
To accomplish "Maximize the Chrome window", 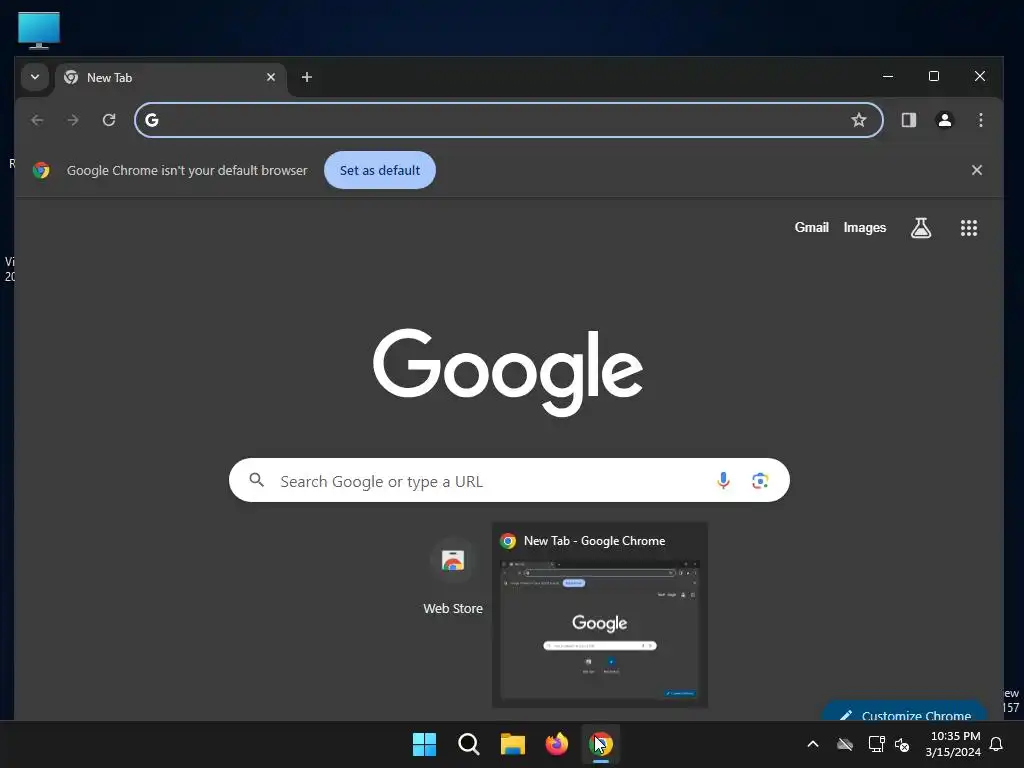I will (x=934, y=76).
